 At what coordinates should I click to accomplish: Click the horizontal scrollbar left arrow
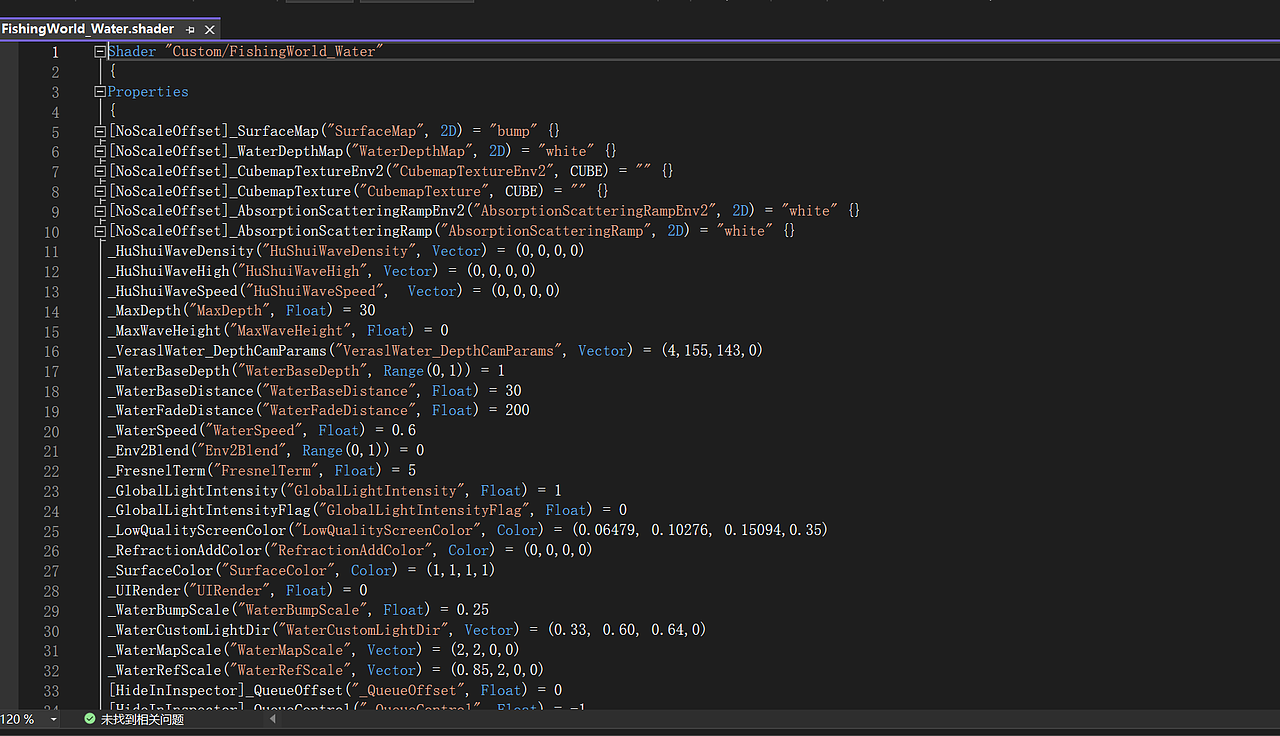tap(272, 718)
